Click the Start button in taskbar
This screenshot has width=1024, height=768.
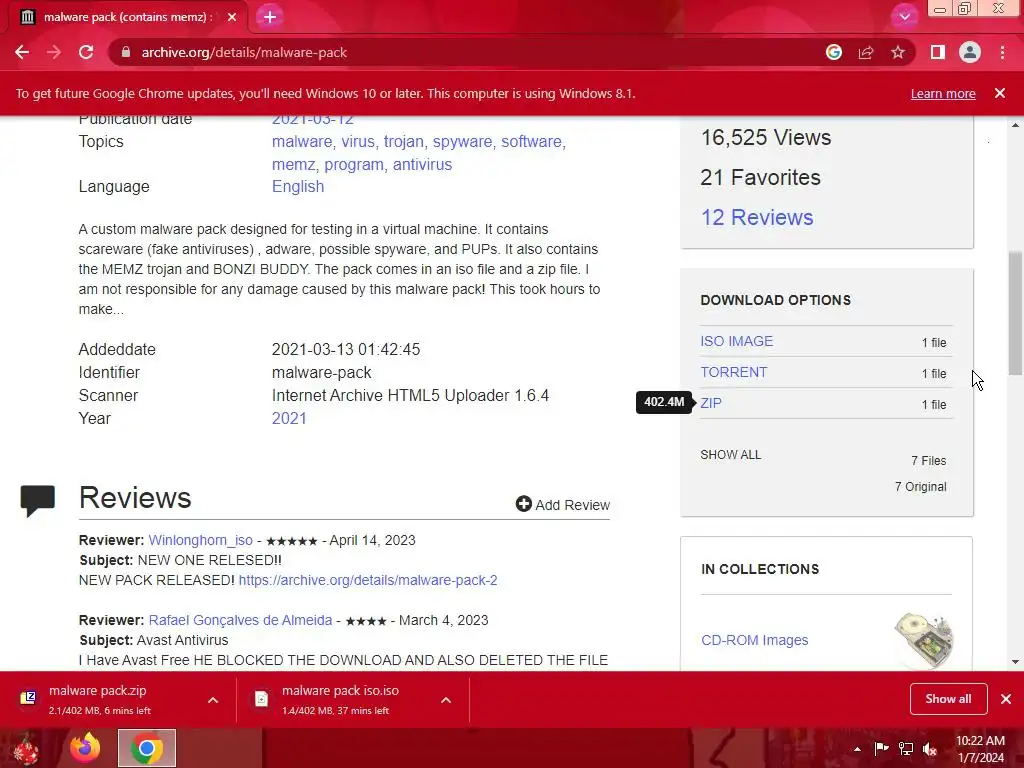(26, 749)
